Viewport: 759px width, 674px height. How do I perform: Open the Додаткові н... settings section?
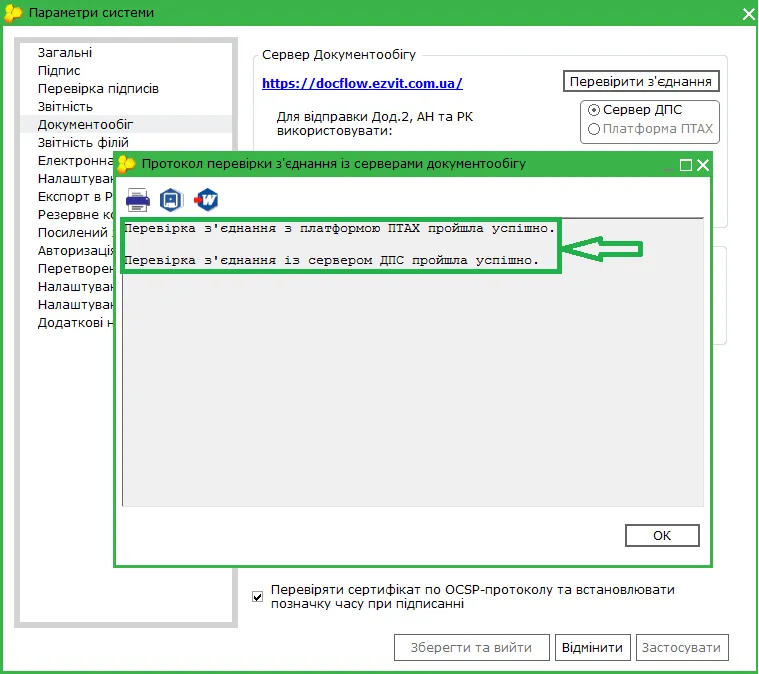pyautogui.click(x=76, y=322)
